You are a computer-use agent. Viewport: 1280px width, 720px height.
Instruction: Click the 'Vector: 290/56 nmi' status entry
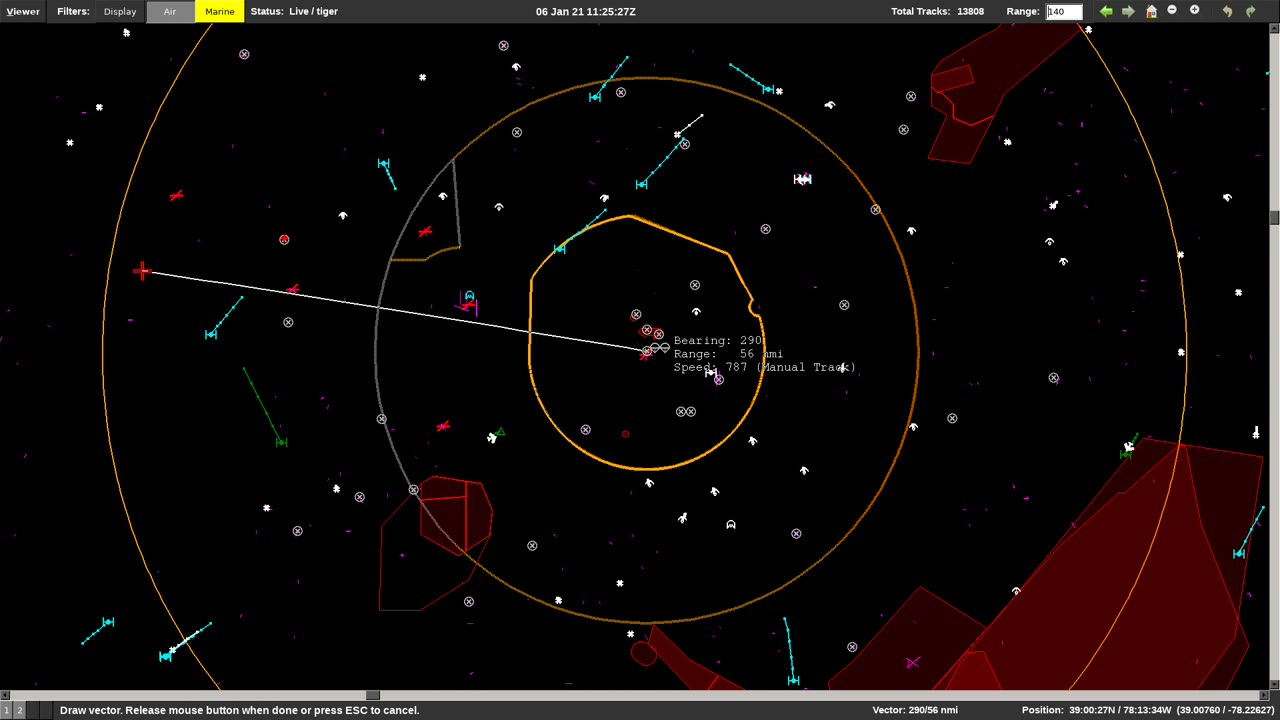pos(915,710)
